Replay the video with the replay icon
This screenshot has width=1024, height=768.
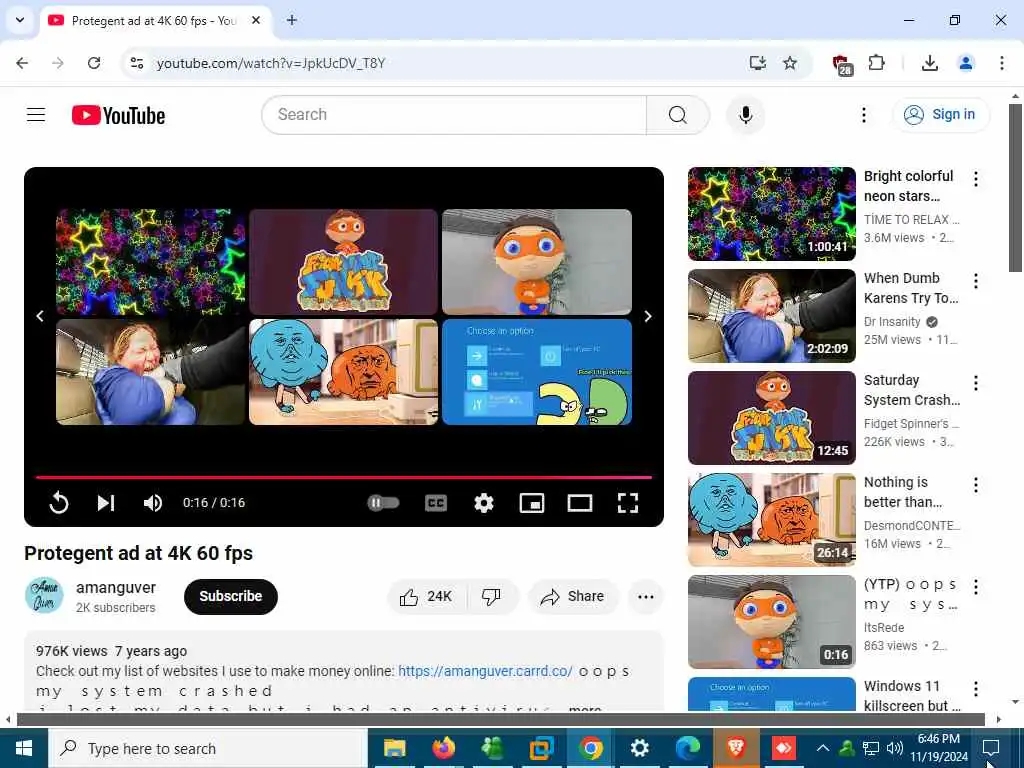point(59,503)
